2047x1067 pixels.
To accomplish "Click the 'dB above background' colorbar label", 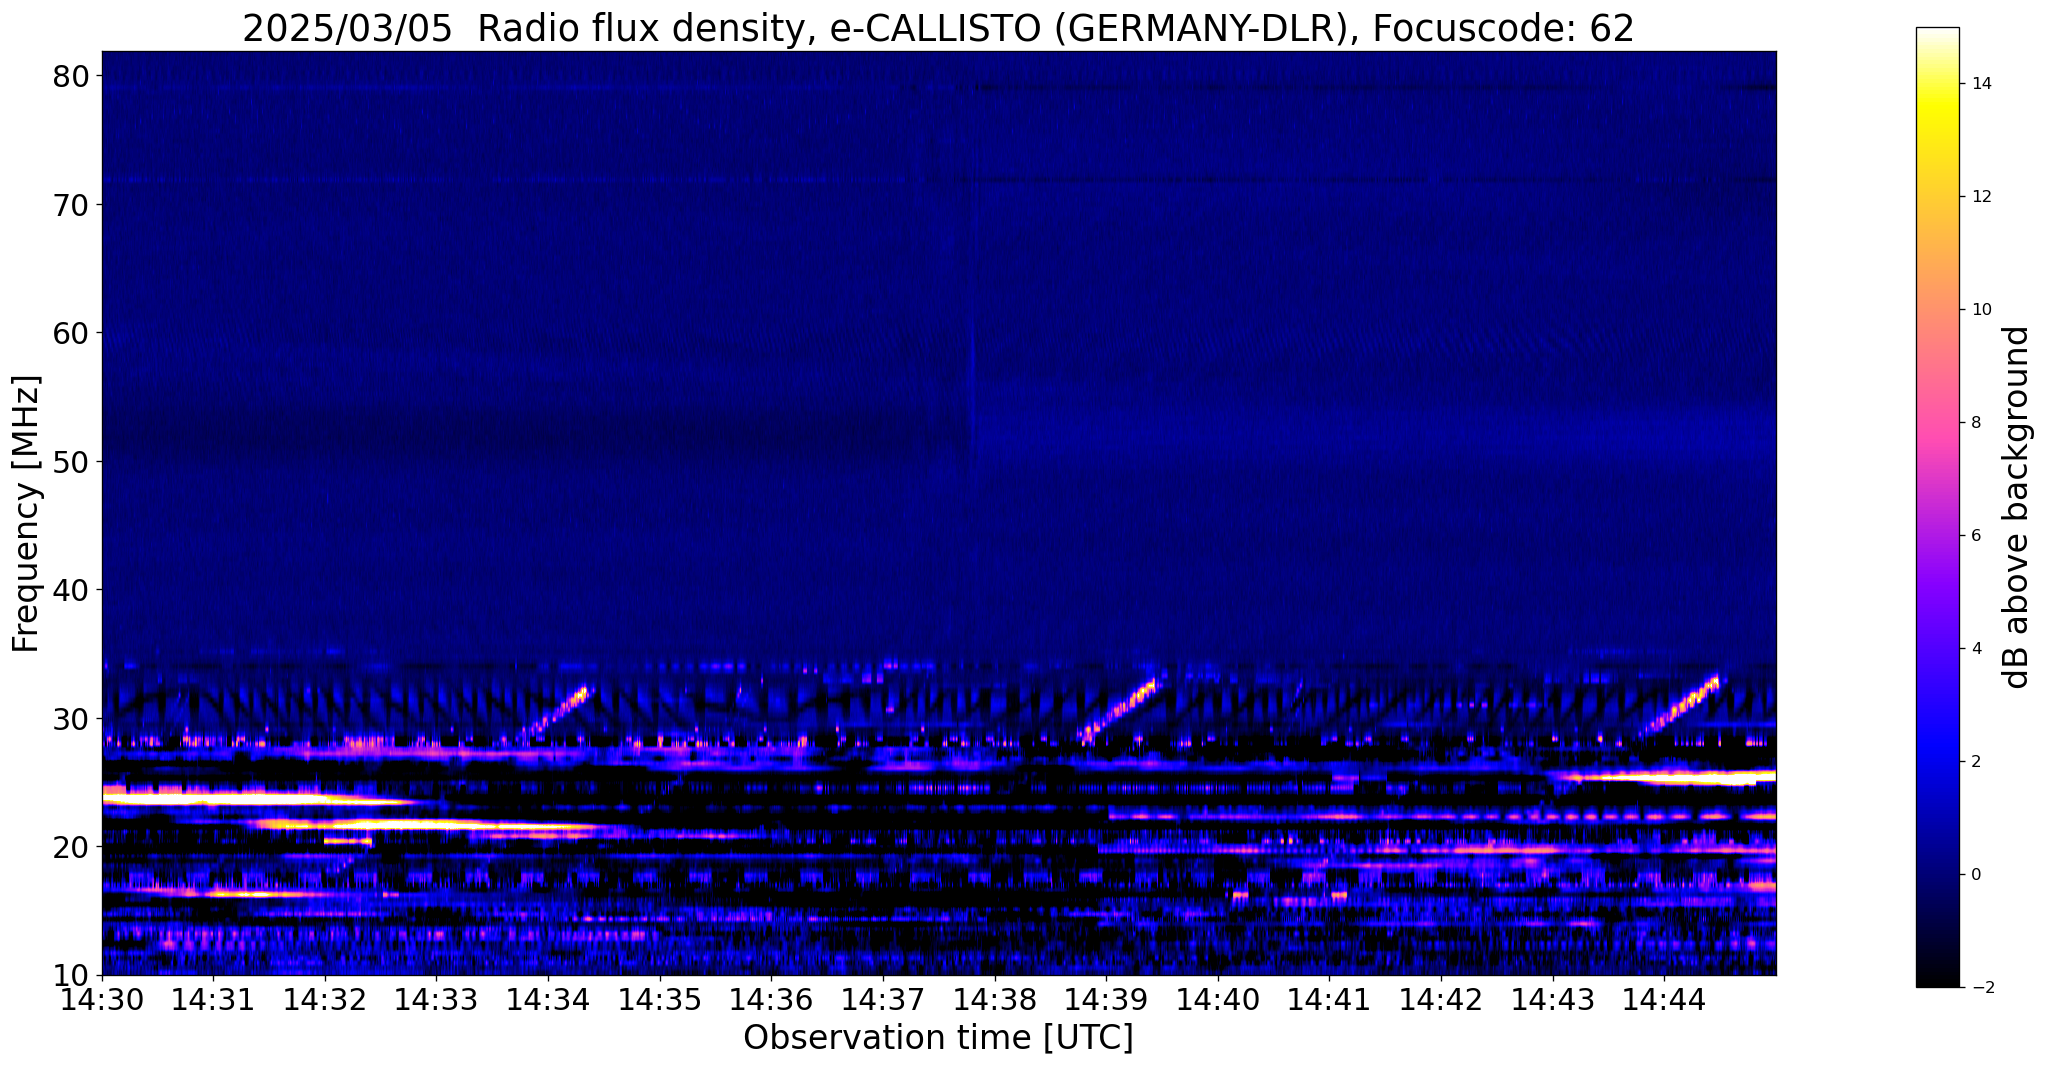I will tap(2016, 507).
